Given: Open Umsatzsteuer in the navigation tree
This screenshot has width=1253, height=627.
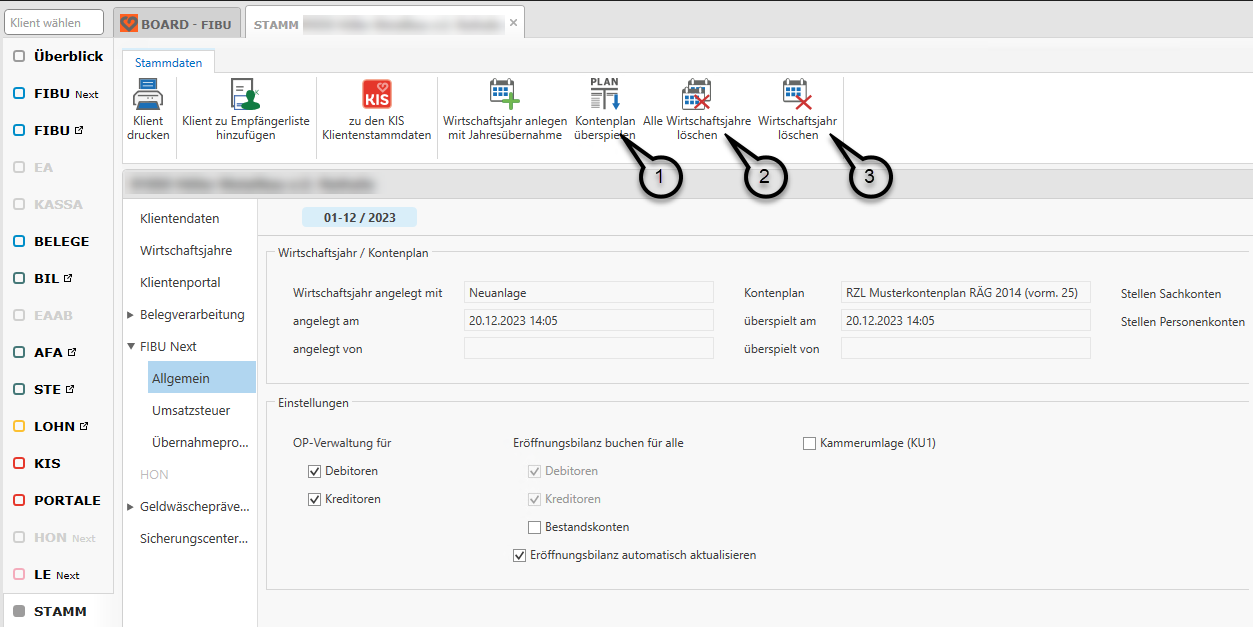Looking at the screenshot, I should click(190, 410).
